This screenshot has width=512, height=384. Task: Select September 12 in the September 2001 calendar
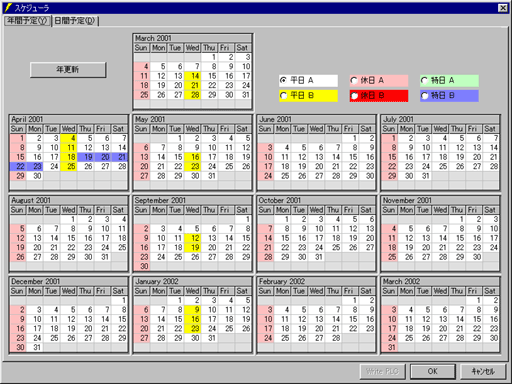point(195,238)
